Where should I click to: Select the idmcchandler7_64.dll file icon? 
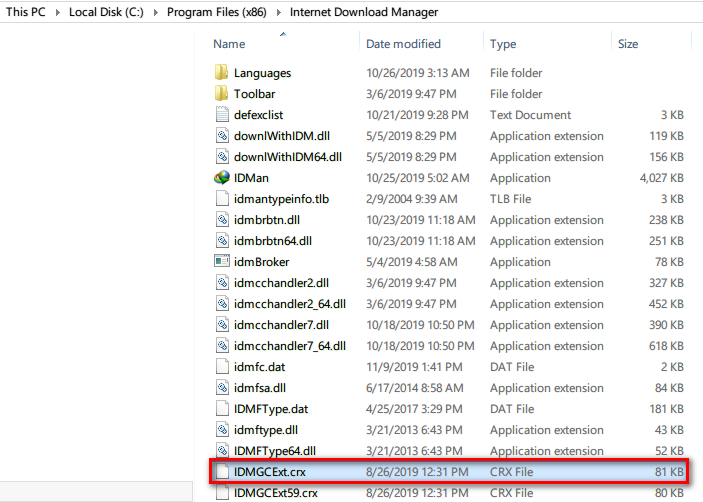point(222,346)
